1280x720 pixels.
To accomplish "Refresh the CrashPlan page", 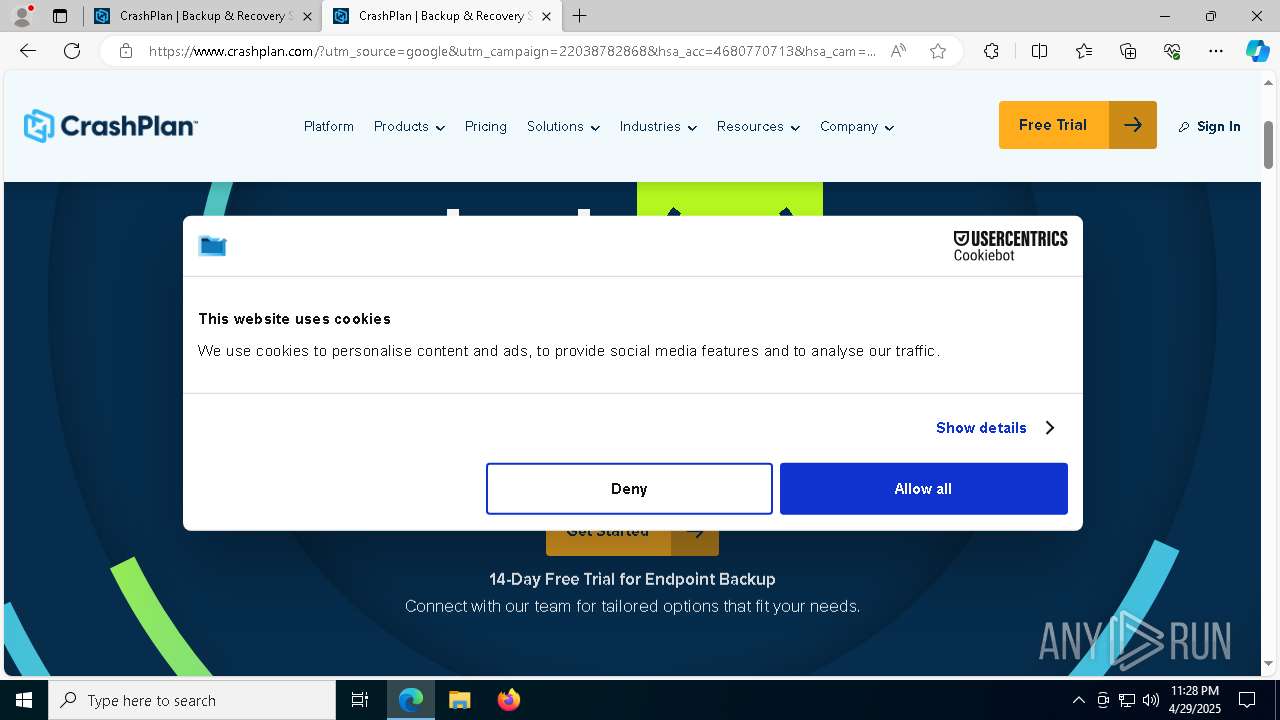I will click(x=72, y=51).
